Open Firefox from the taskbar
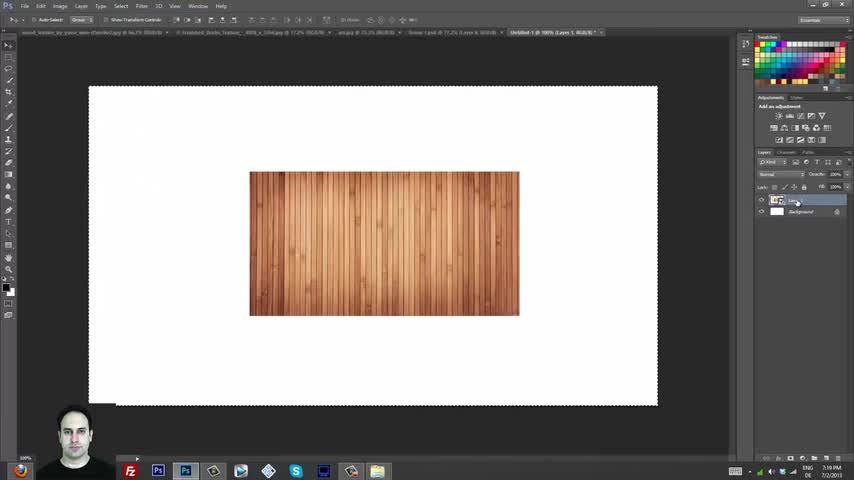854x480 pixels. [x=21, y=470]
